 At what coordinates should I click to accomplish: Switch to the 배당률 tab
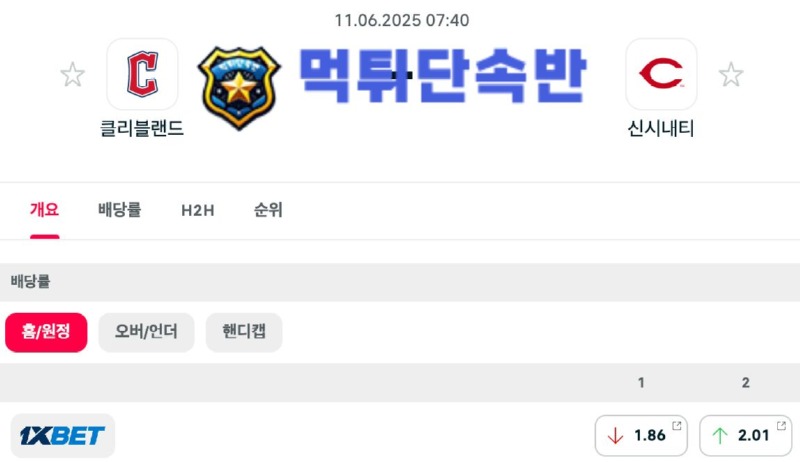coord(119,210)
